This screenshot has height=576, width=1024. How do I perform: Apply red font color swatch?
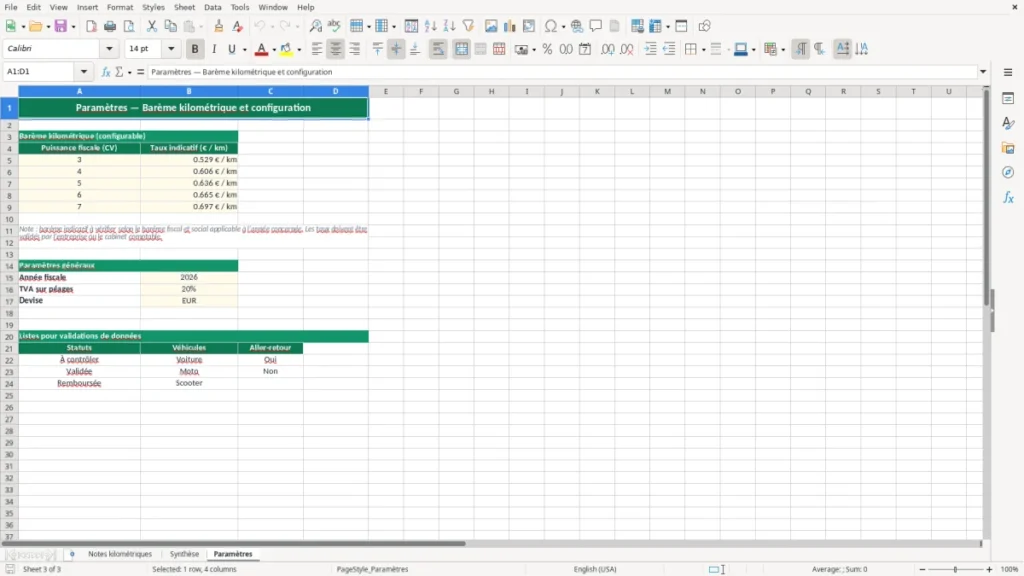pos(261,49)
